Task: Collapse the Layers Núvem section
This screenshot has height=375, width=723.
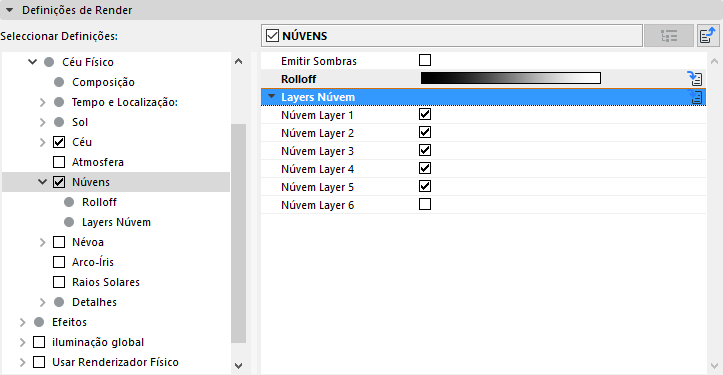Action: 272,96
